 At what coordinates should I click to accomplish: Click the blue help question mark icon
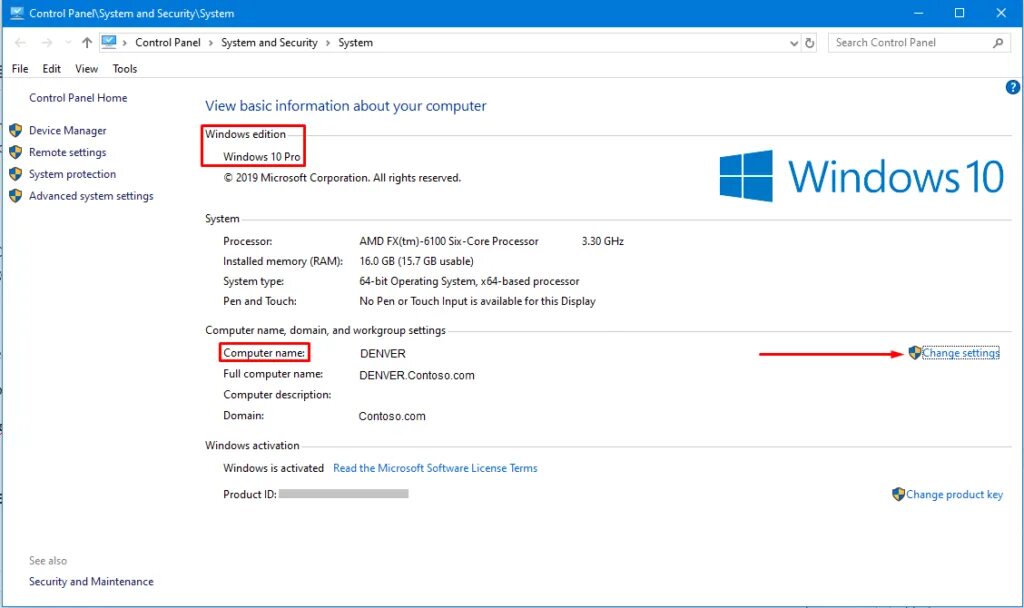(1012, 87)
